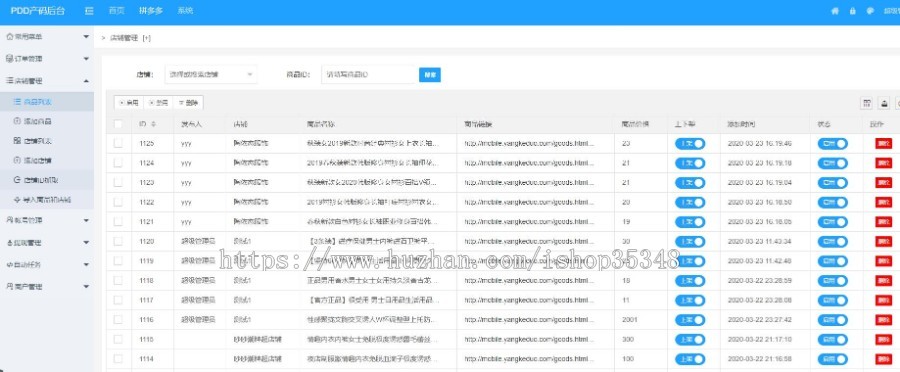The image size is (900, 372).
Task: Click the red delete button for row 1118
Action: coord(883,281)
